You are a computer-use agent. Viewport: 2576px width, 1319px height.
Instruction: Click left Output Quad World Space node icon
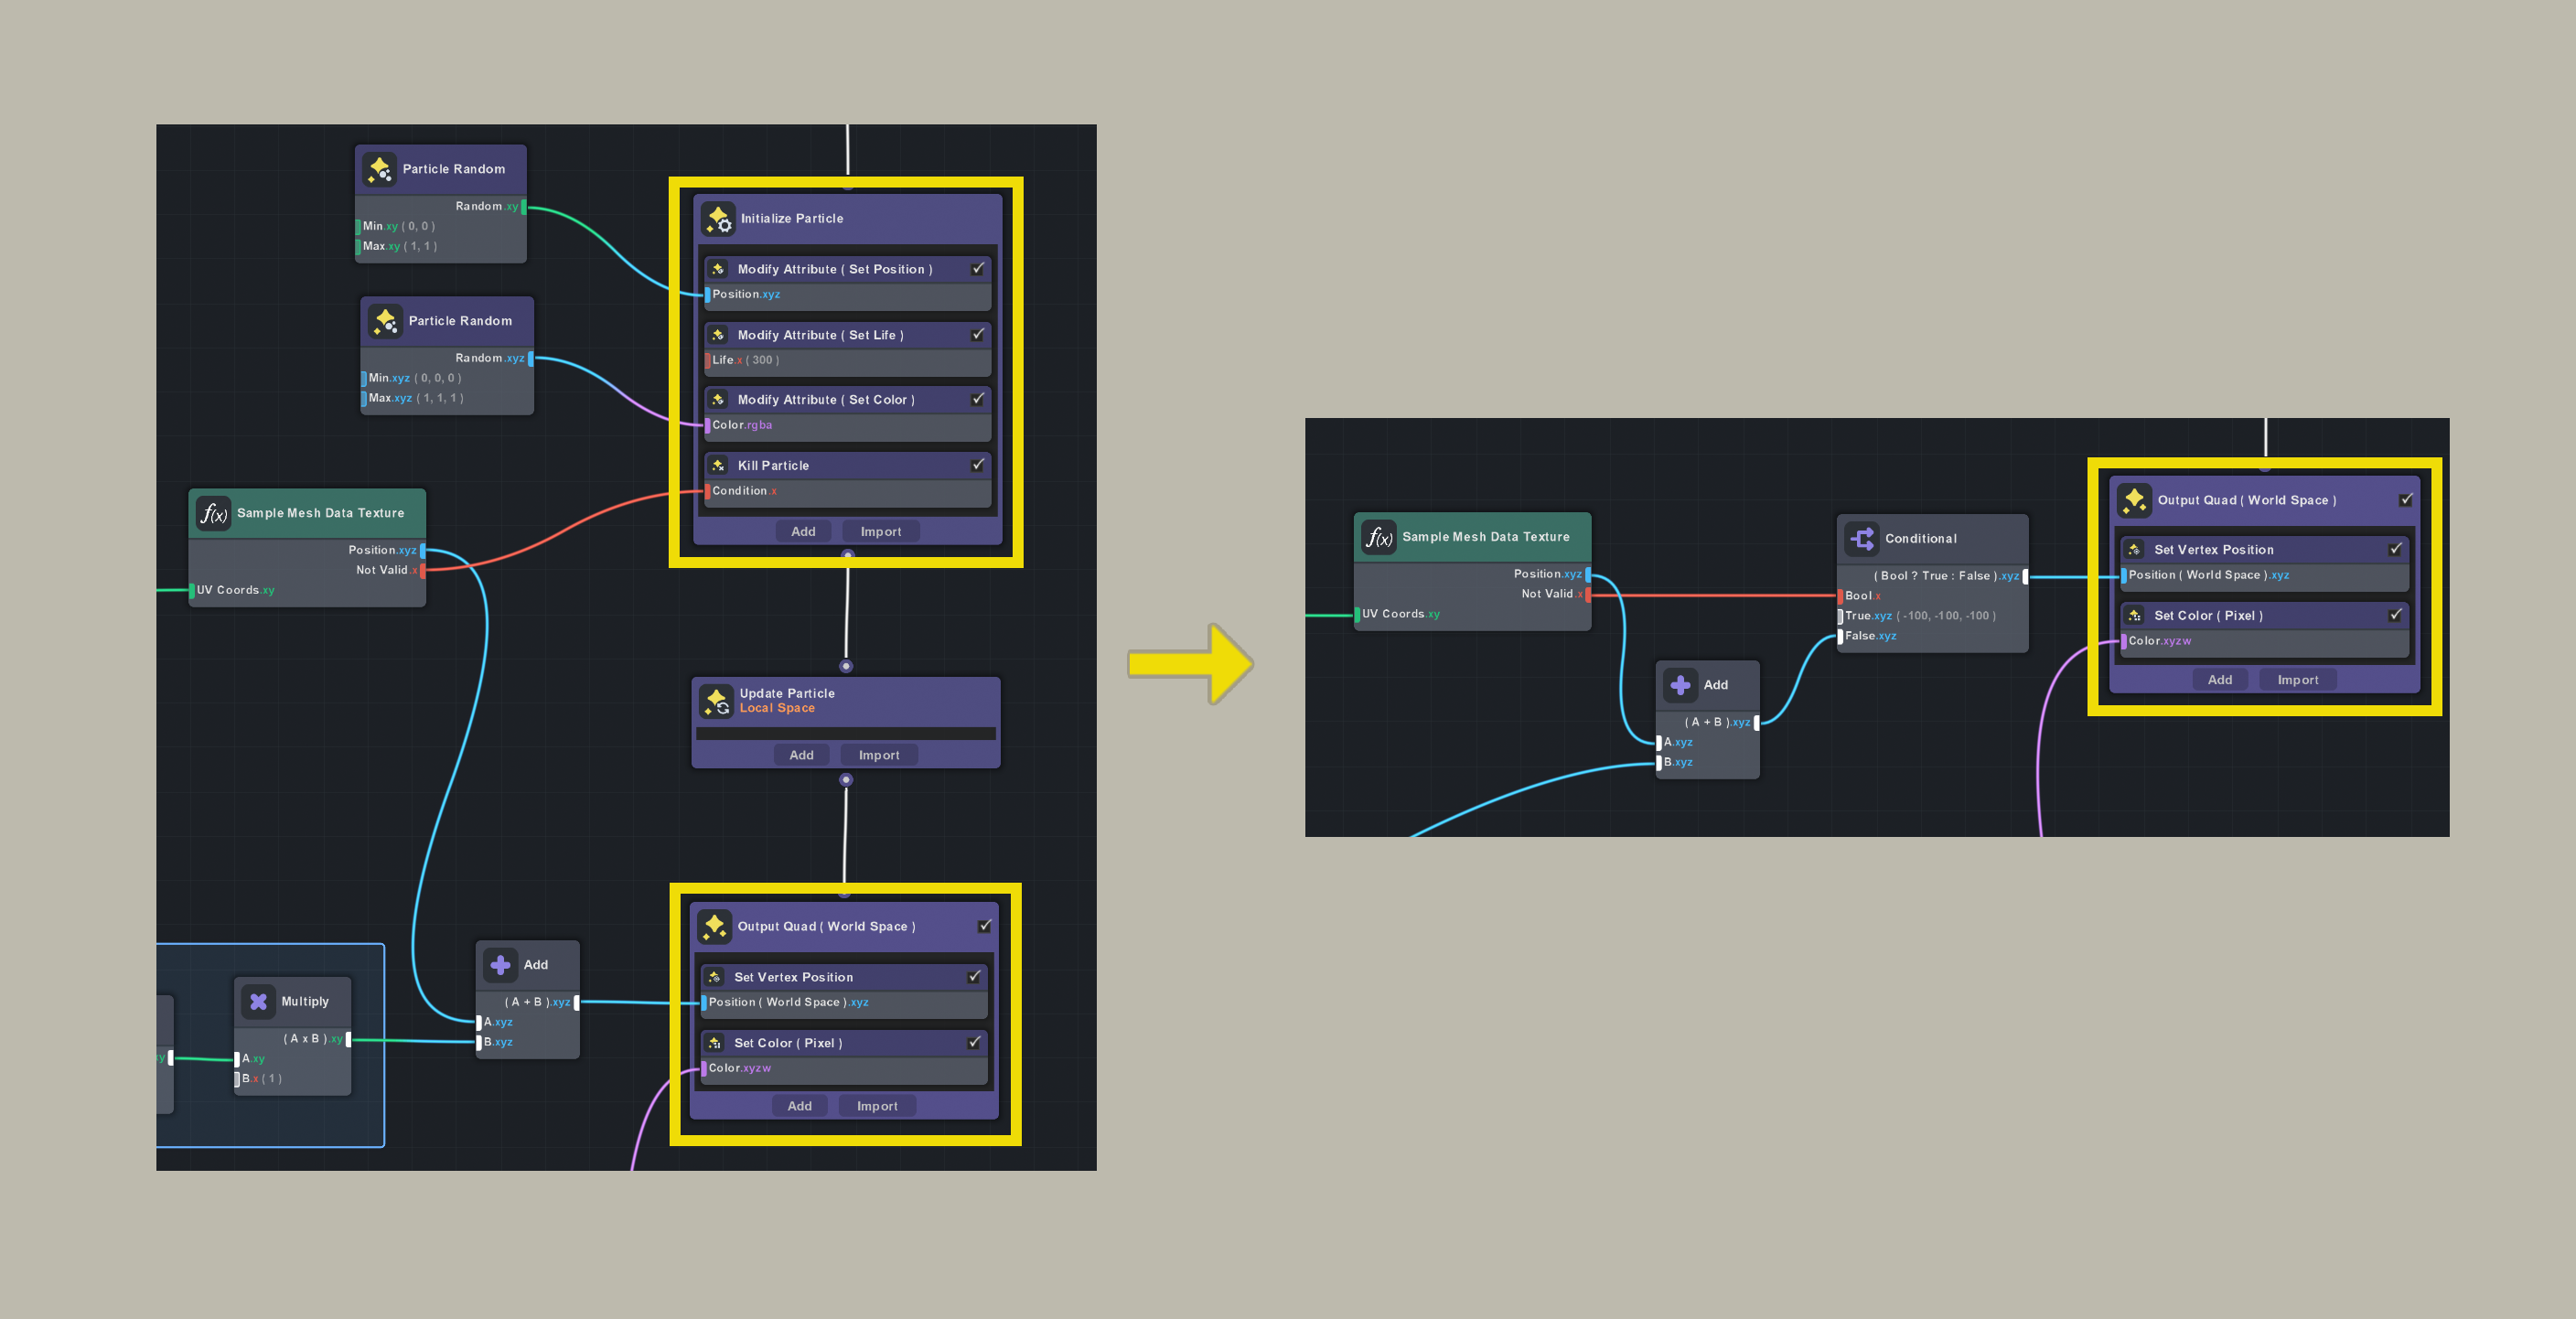coord(715,926)
